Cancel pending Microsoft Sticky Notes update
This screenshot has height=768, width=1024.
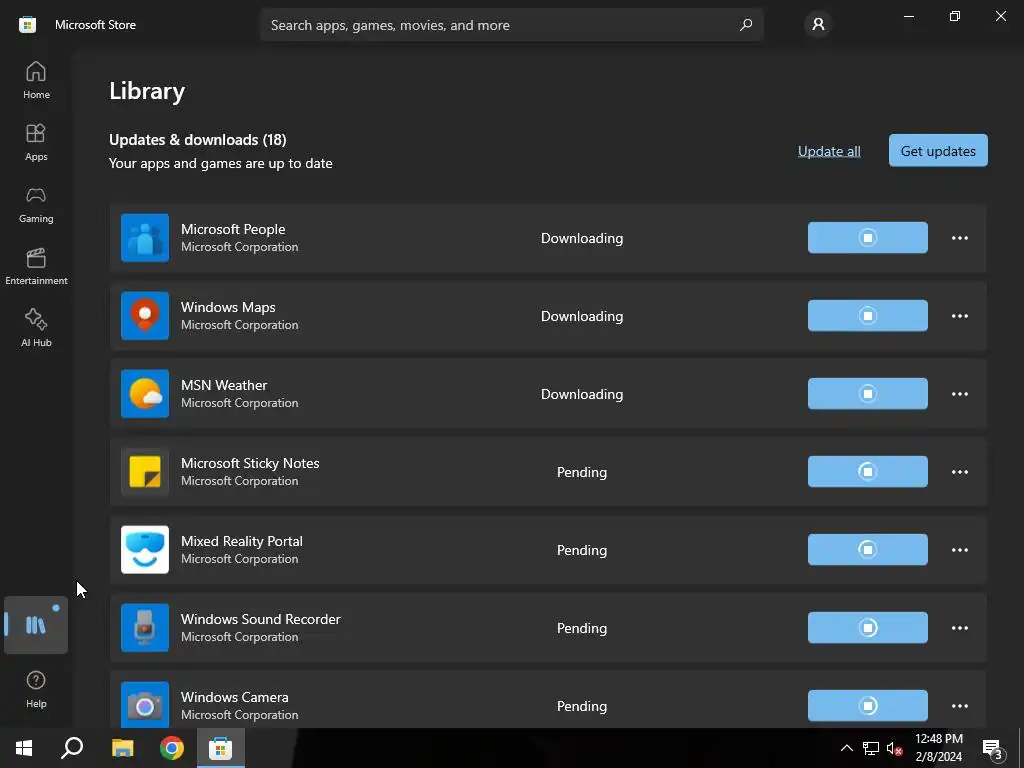tap(867, 472)
